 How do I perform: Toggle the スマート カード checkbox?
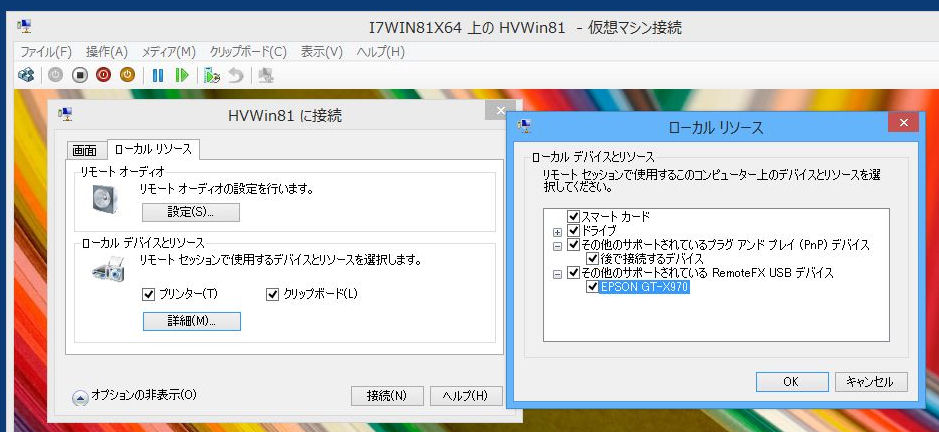[x=574, y=216]
